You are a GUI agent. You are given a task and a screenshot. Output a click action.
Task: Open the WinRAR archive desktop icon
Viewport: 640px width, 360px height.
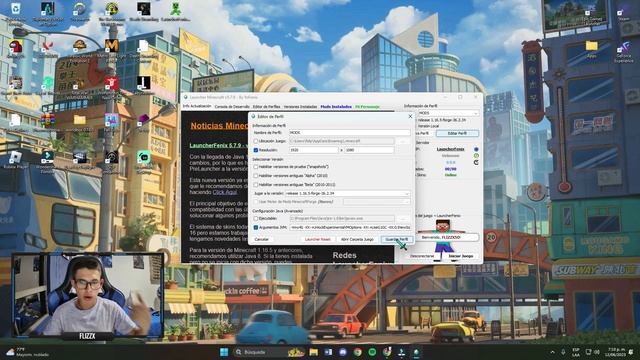point(47,120)
